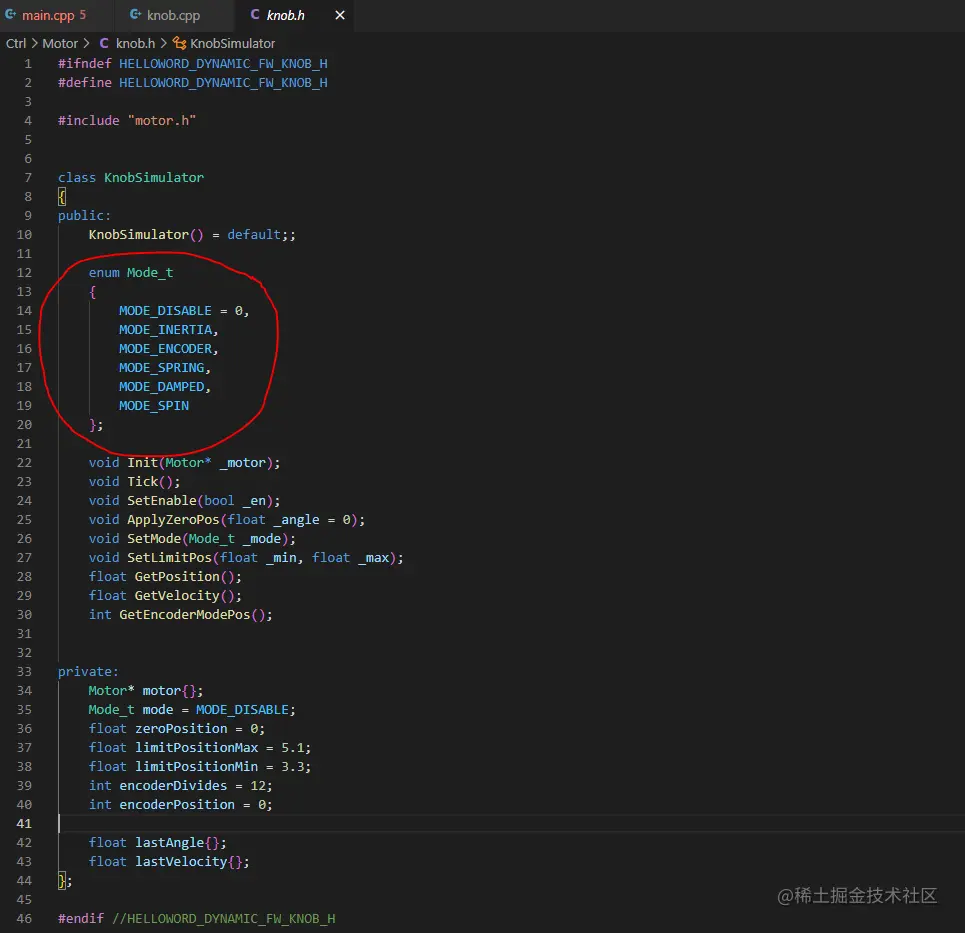The image size is (965, 933).
Task: Switch to the knob.cpp tab
Action: [173, 15]
